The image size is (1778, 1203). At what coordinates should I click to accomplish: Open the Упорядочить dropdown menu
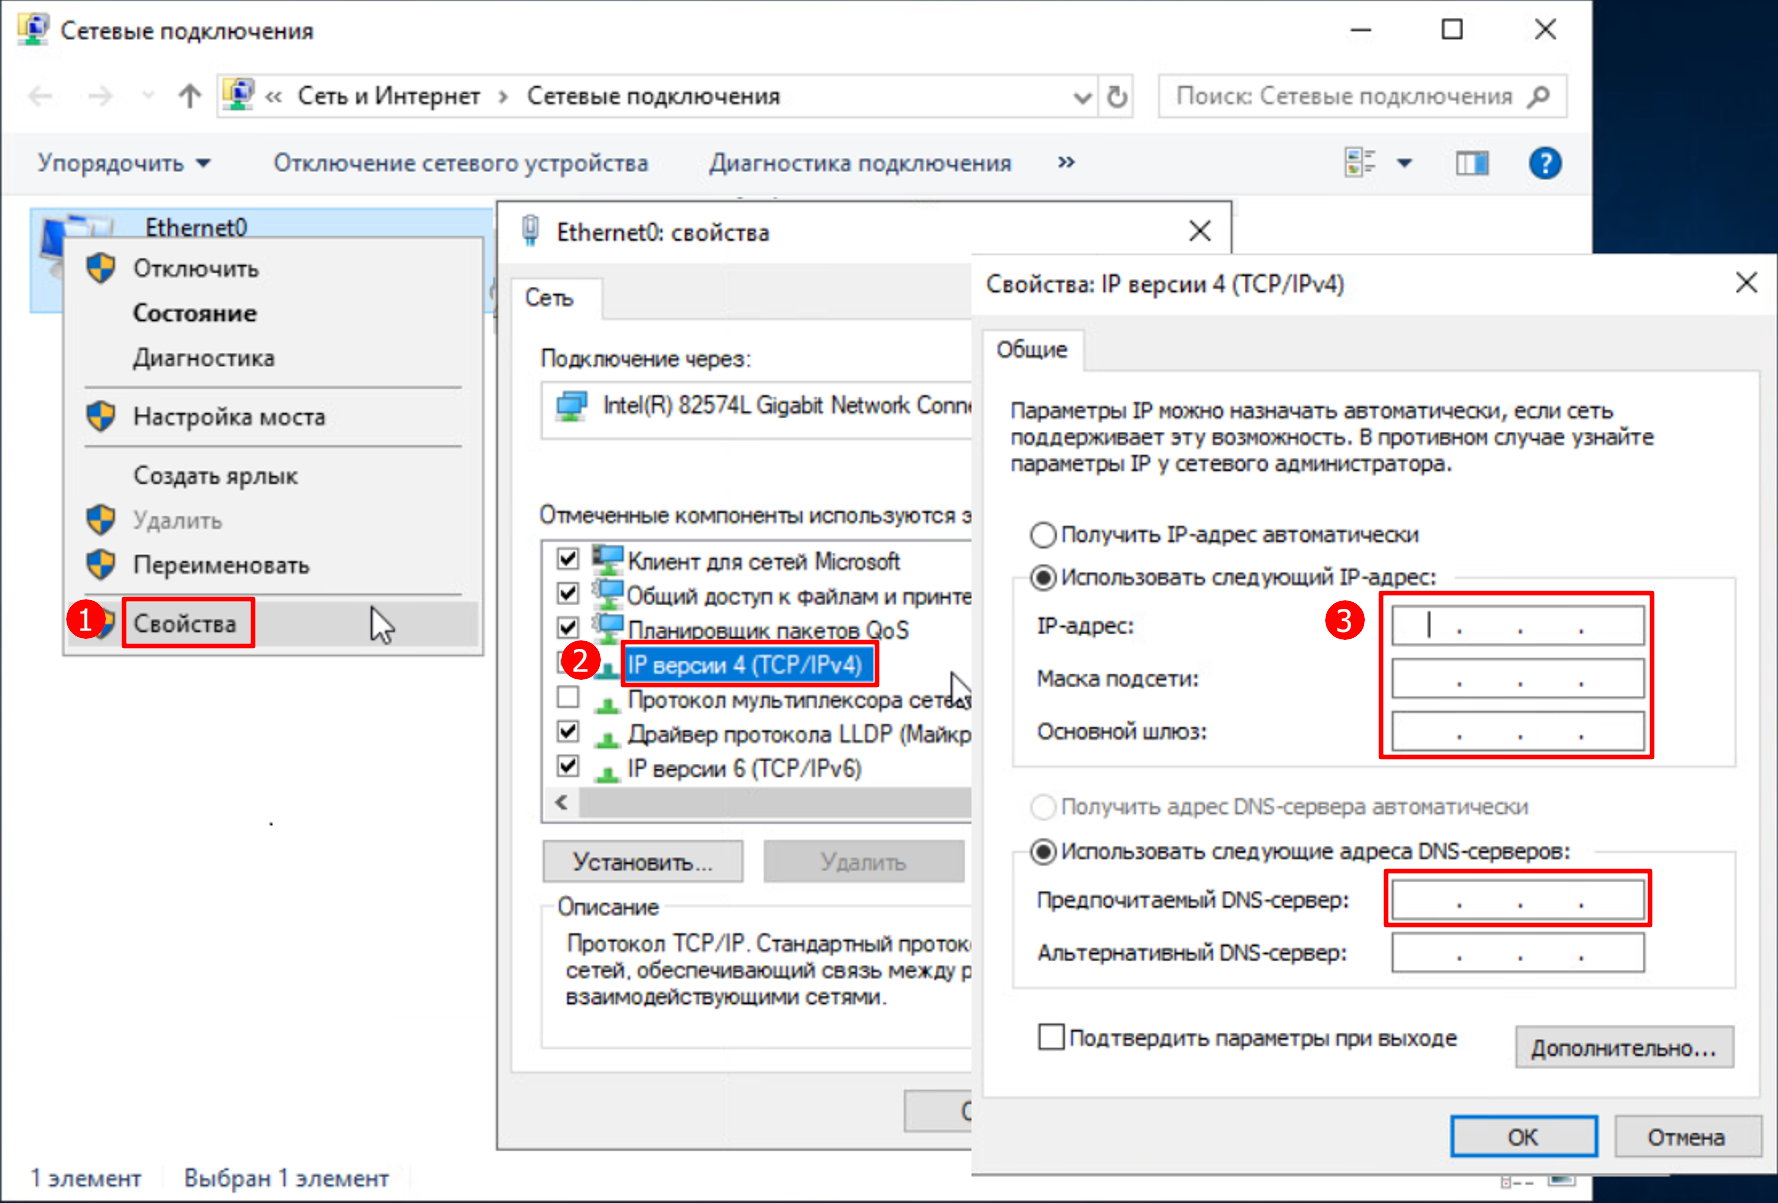124,163
